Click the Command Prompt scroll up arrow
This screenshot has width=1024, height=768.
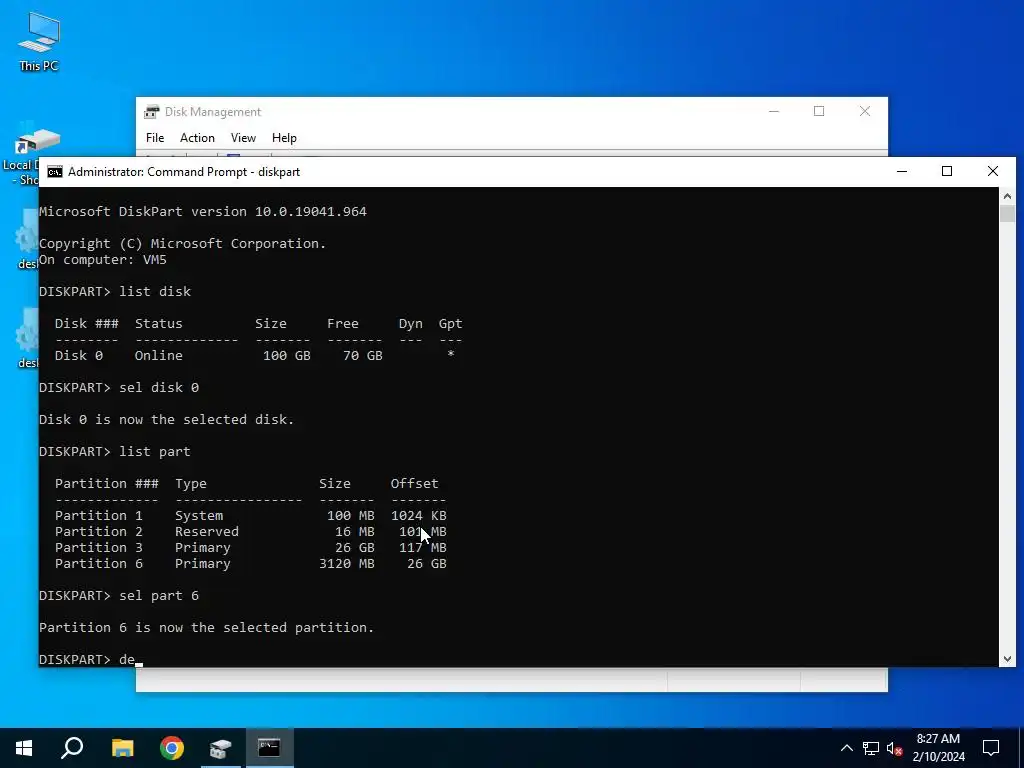1007,196
